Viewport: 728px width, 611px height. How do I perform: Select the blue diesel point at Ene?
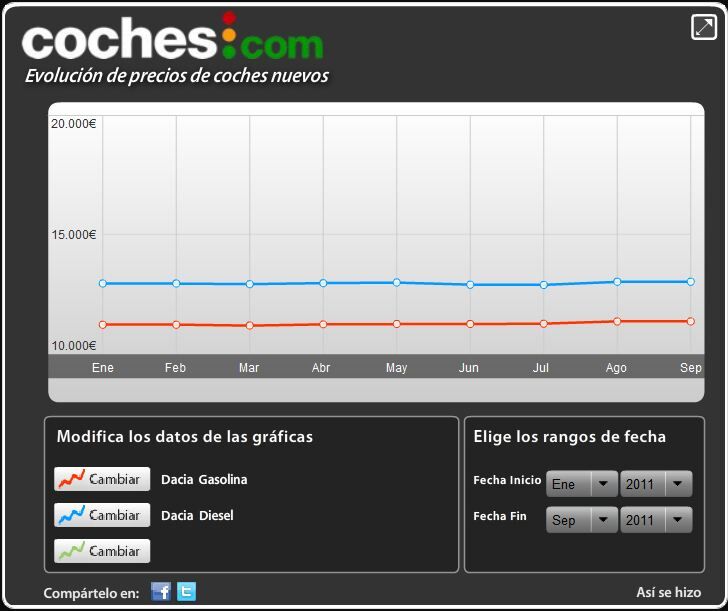tap(102, 283)
